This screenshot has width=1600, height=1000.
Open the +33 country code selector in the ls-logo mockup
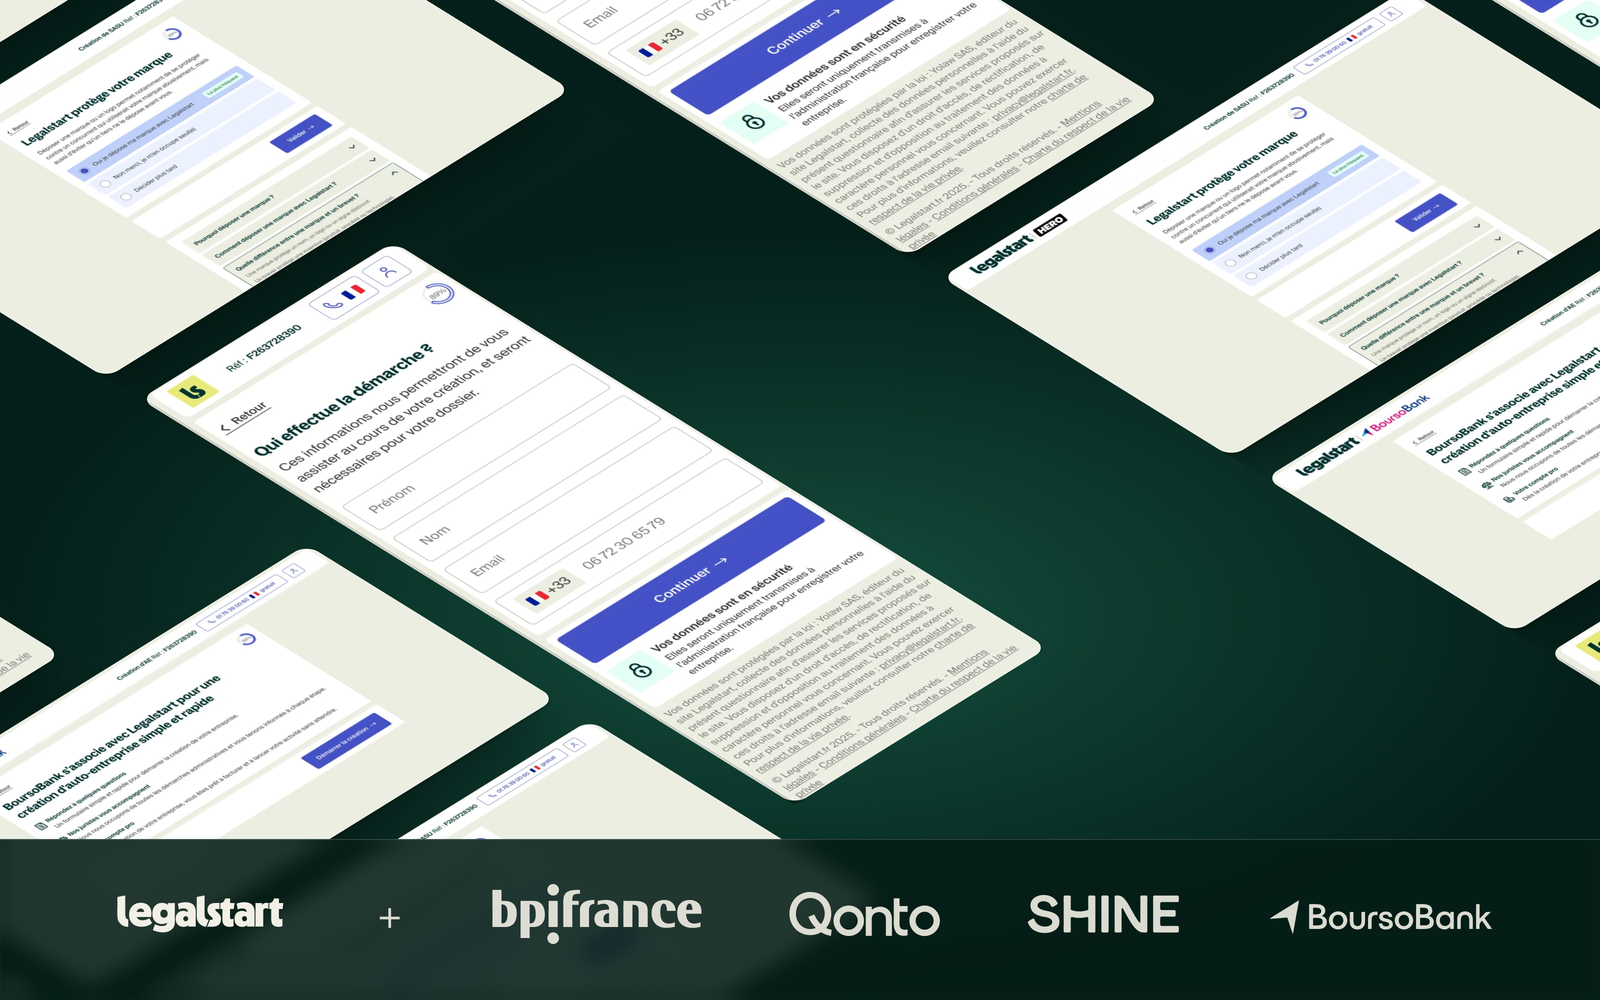548,591
